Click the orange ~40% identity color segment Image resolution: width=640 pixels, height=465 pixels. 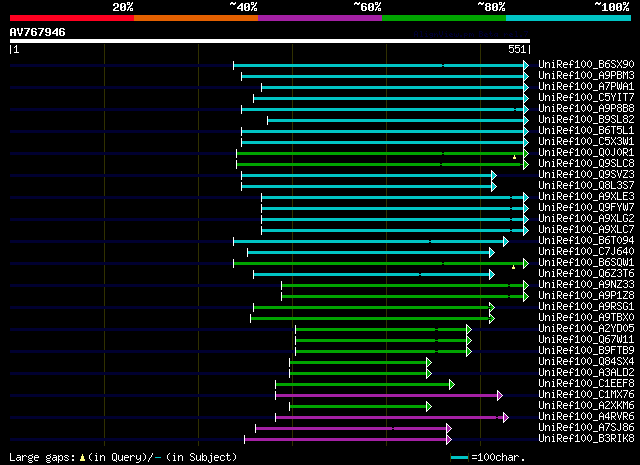click(x=196, y=18)
